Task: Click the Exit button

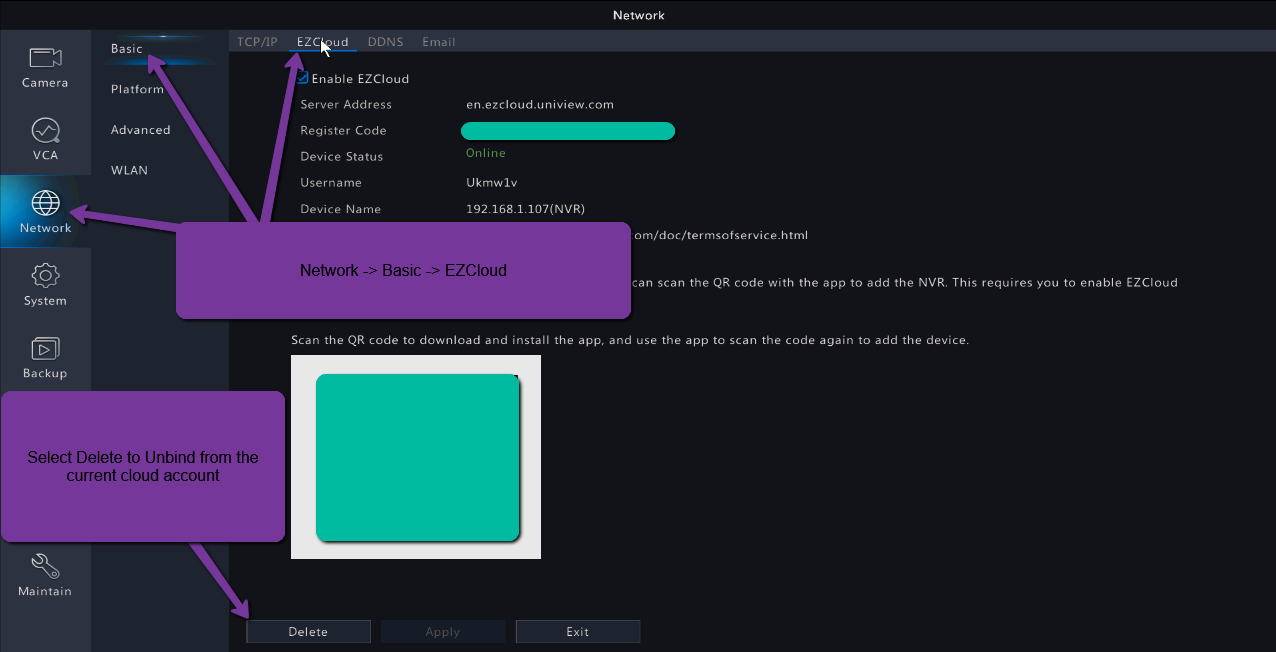Action: point(577,632)
